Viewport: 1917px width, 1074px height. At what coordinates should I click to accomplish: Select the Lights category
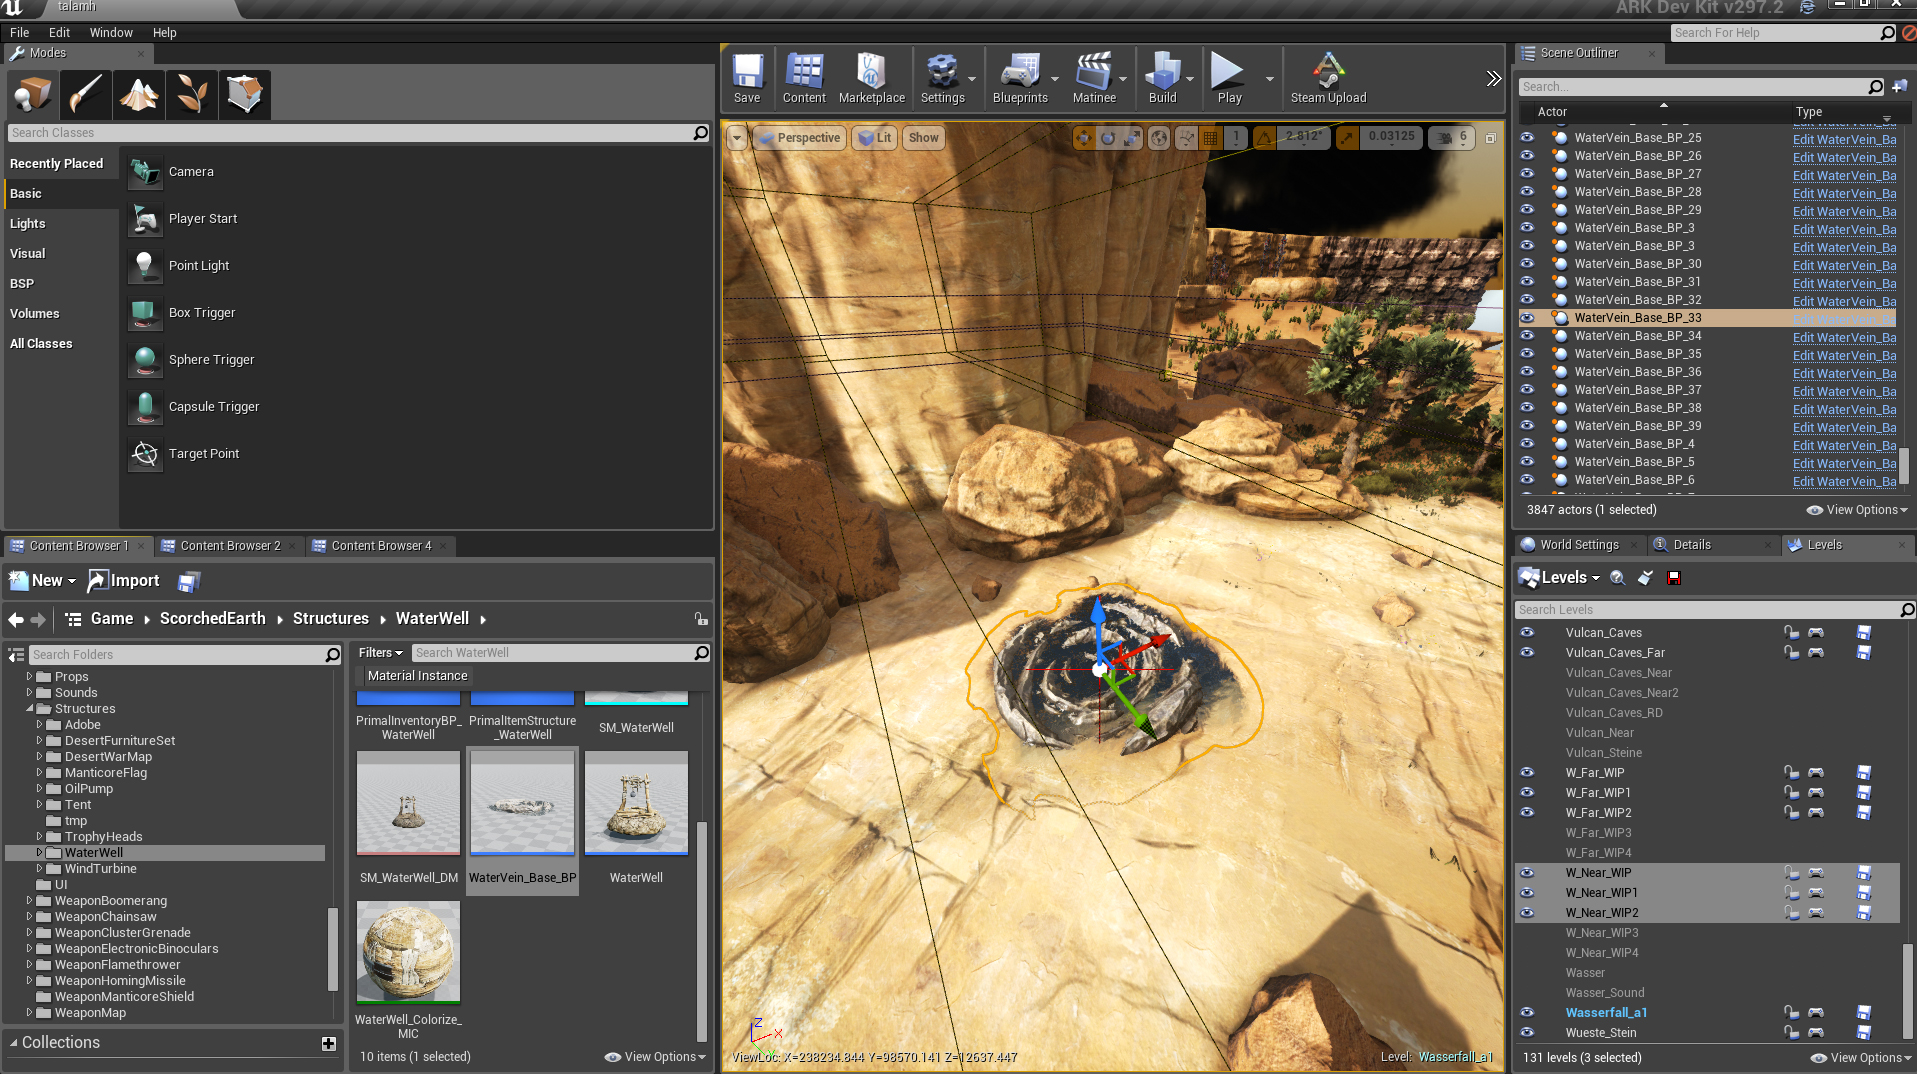[x=28, y=224]
